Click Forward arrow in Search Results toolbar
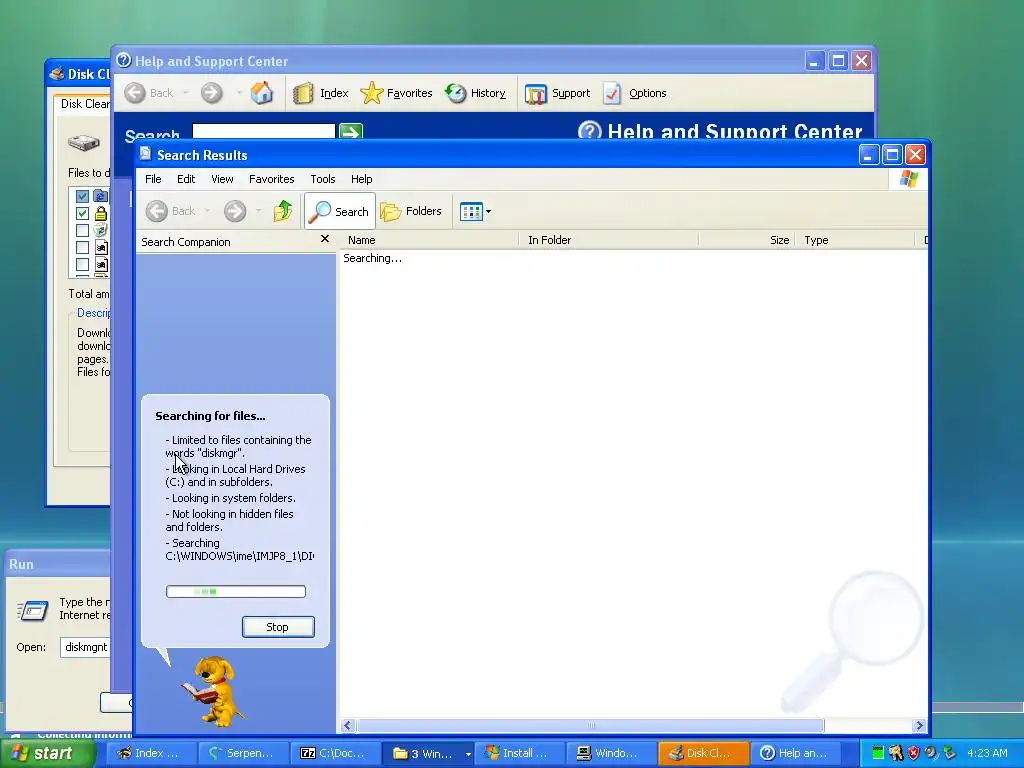The width and height of the screenshot is (1024, 768). click(235, 211)
